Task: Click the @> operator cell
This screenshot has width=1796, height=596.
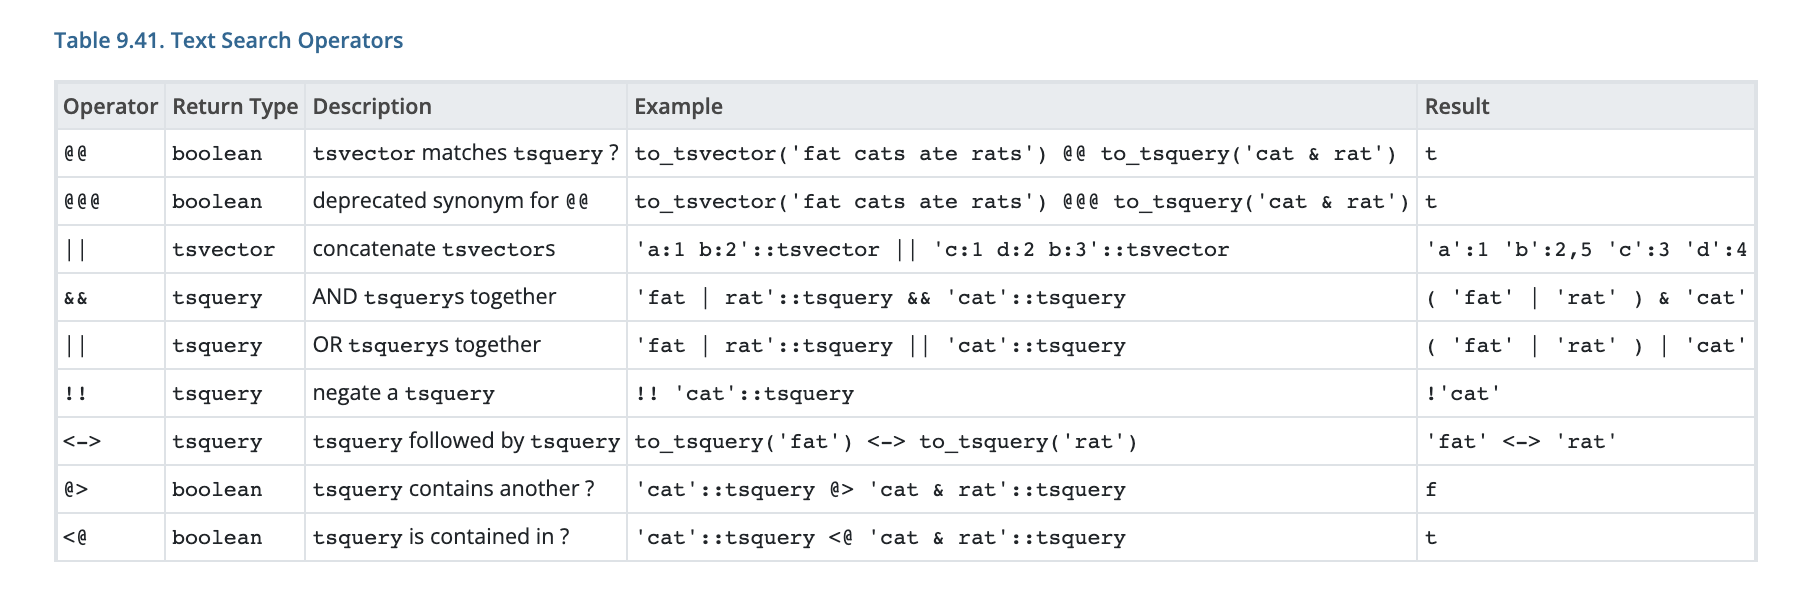Action: coord(110,490)
